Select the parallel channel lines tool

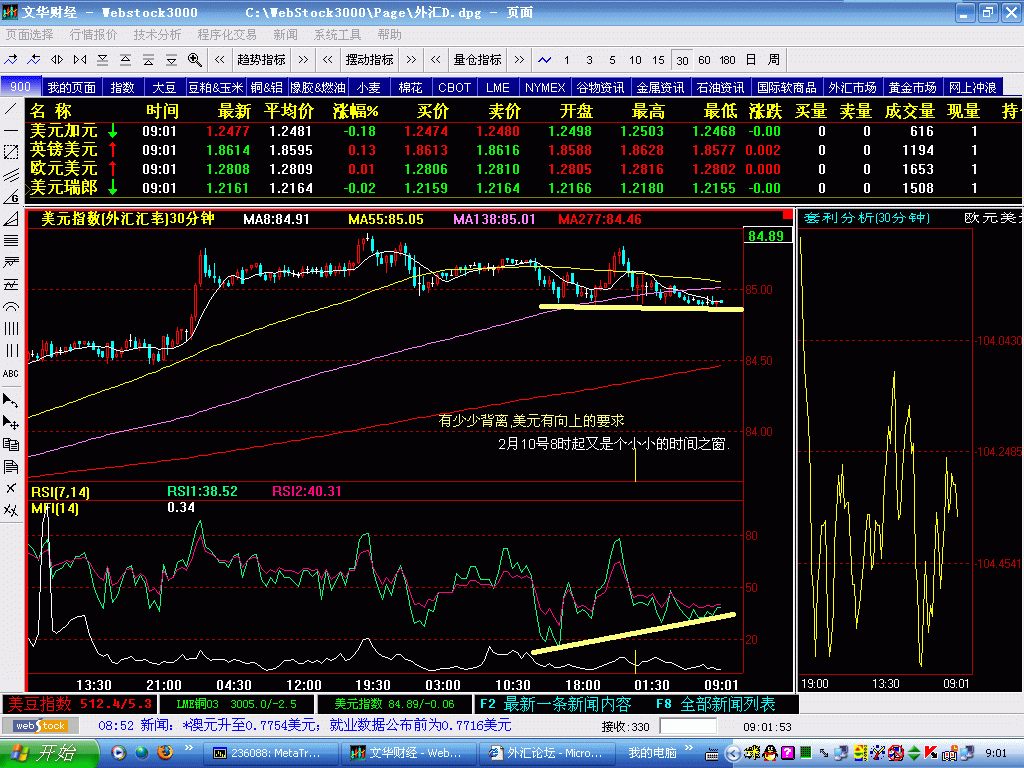11,175
